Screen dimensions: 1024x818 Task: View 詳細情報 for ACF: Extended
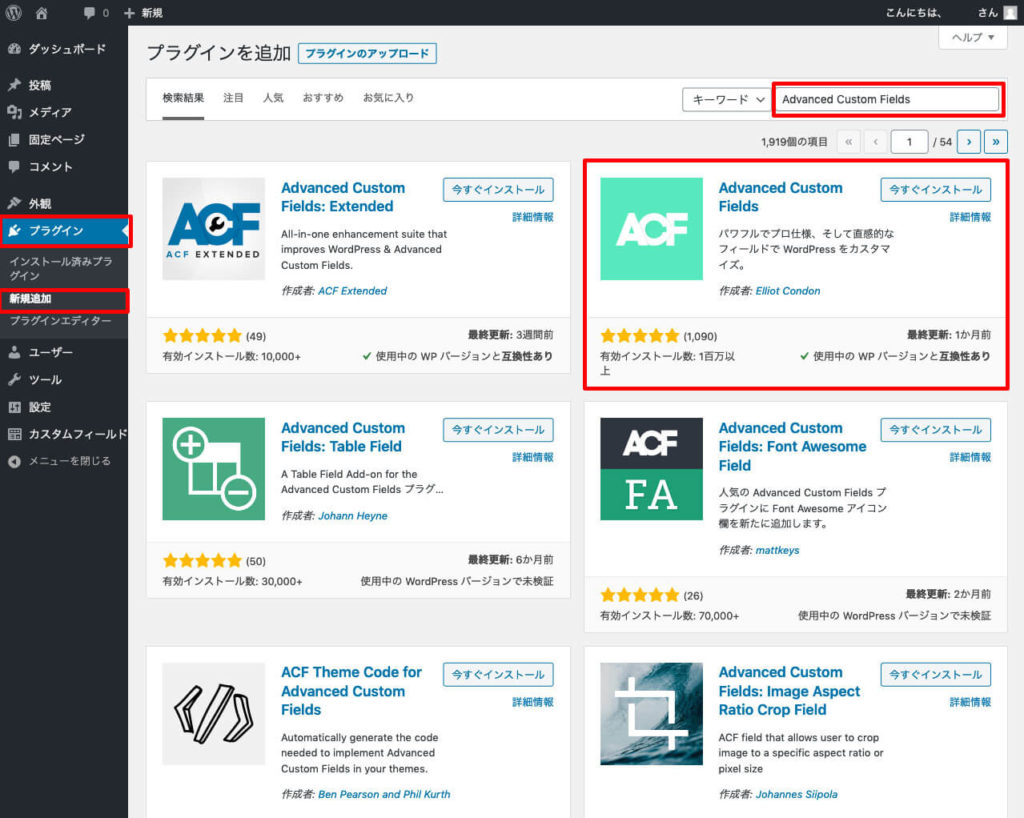click(x=532, y=217)
